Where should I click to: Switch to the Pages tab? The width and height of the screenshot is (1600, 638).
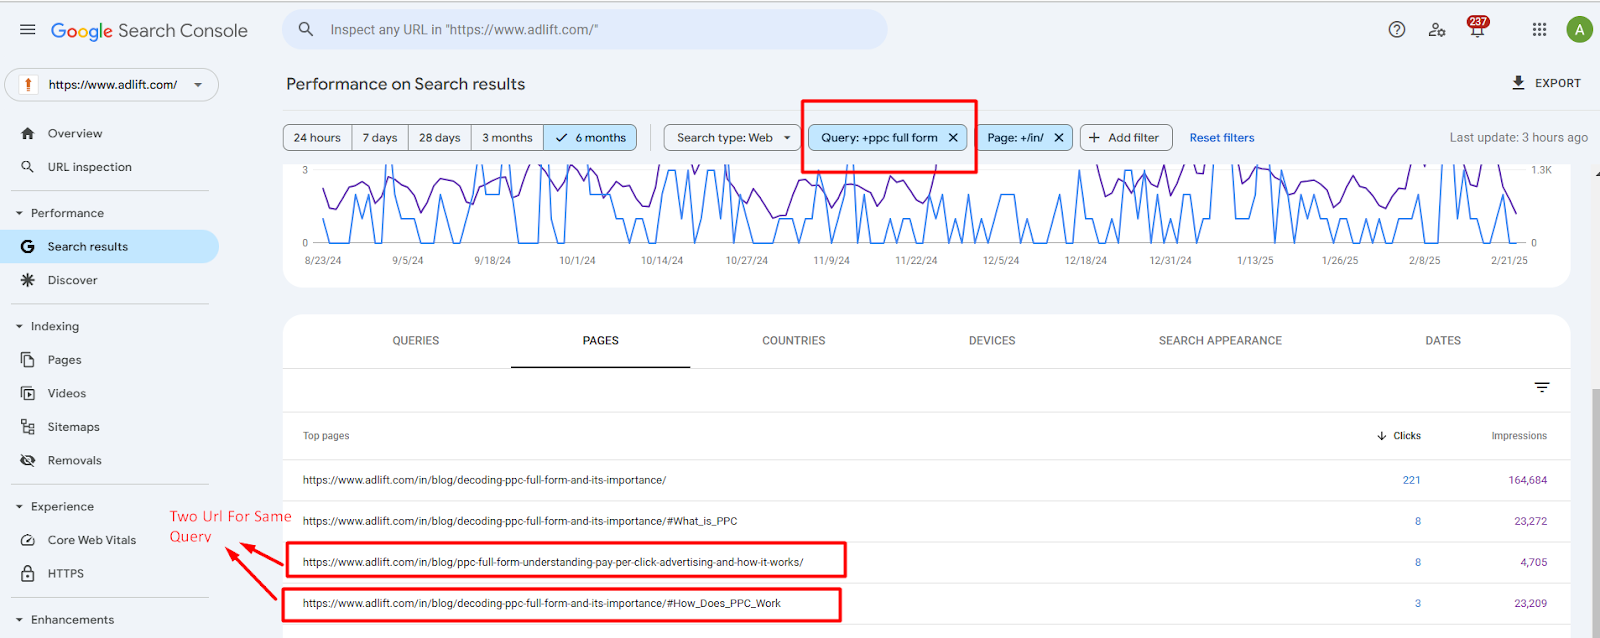[x=601, y=341]
